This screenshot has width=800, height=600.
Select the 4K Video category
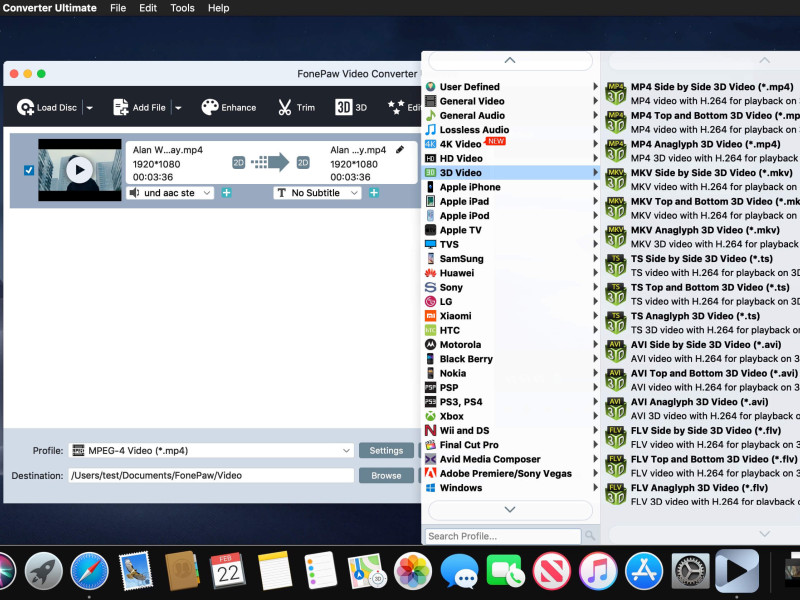tap(511, 144)
